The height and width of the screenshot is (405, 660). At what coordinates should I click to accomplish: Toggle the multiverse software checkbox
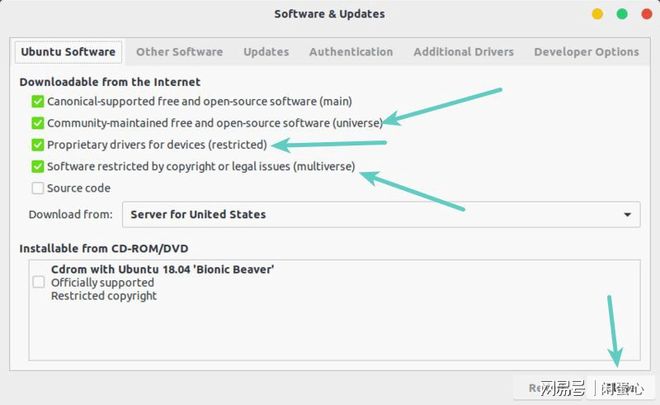[37, 166]
